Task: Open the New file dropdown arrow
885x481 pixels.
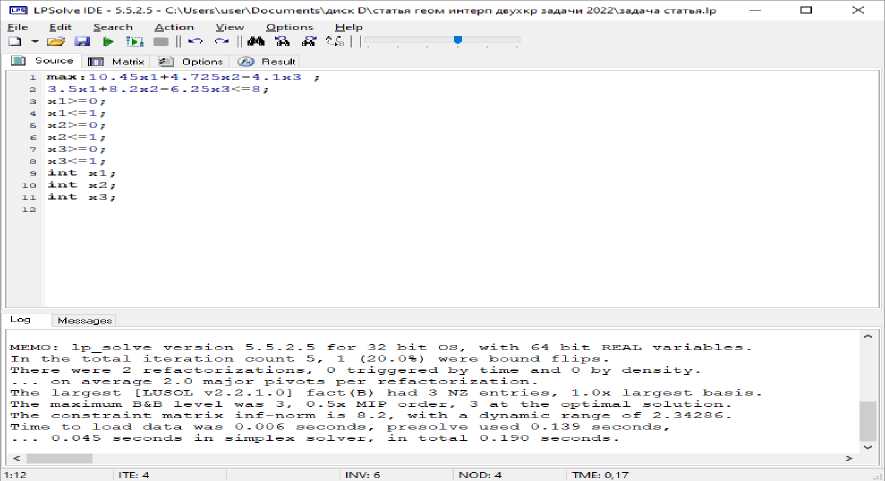Action: pos(34,41)
